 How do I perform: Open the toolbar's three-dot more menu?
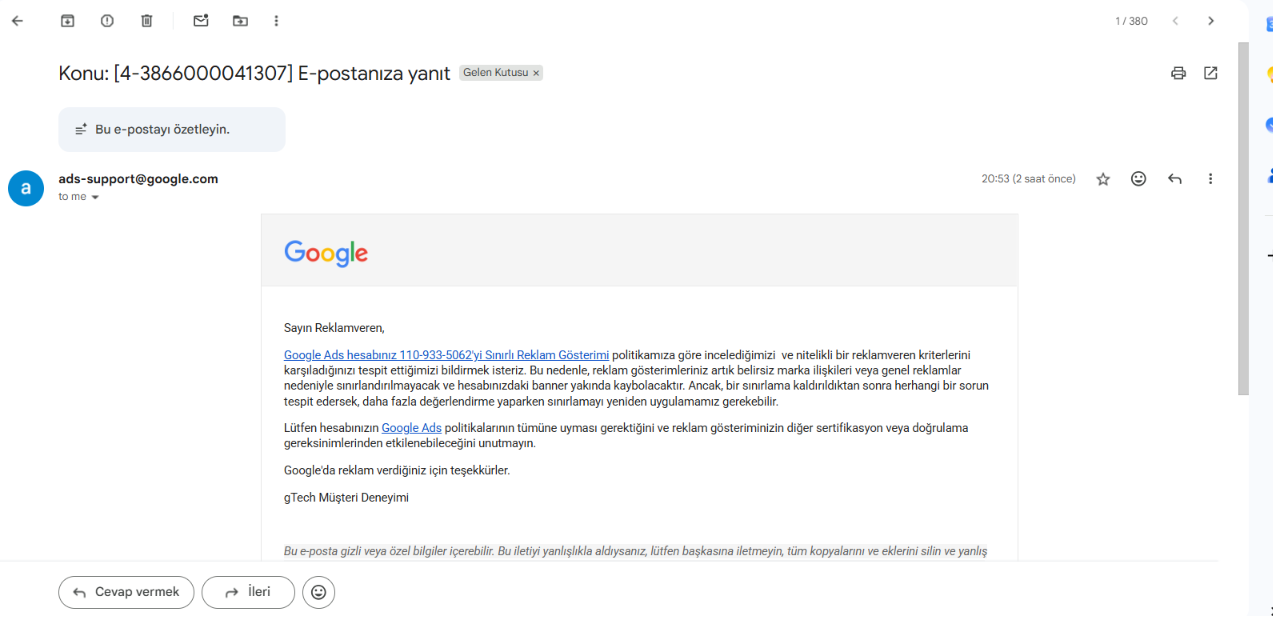pos(276,21)
